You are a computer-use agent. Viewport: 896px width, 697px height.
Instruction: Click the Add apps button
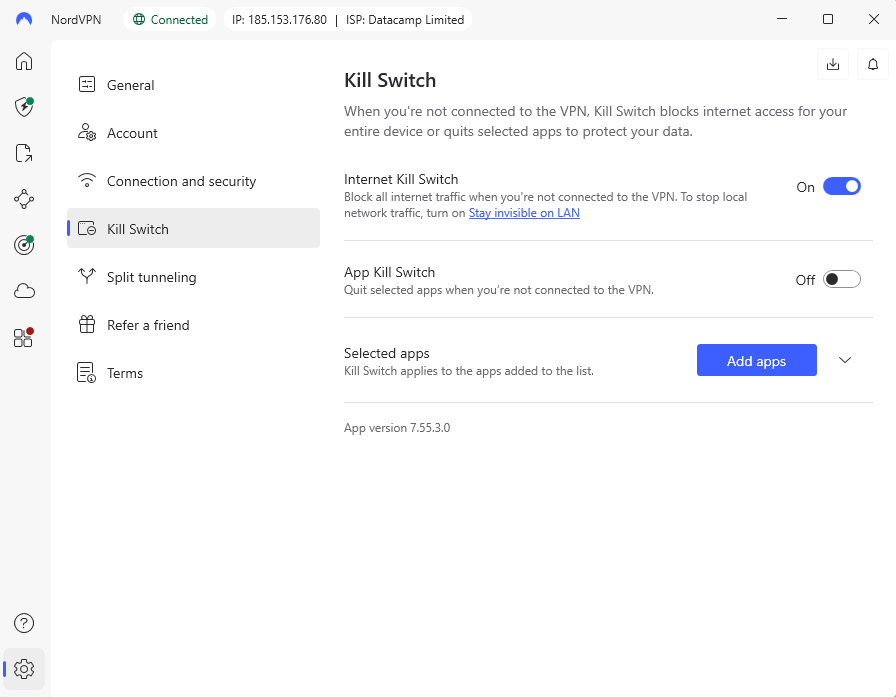[x=756, y=360]
